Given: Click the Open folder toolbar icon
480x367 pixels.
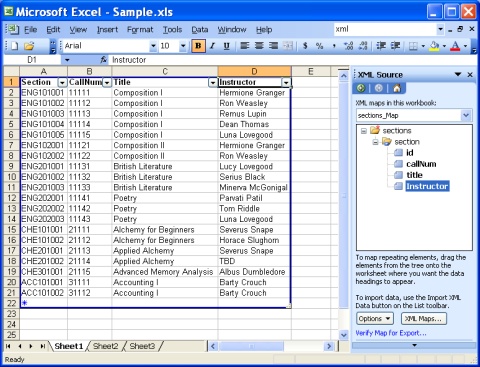Looking at the screenshot, I should coord(29,46).
